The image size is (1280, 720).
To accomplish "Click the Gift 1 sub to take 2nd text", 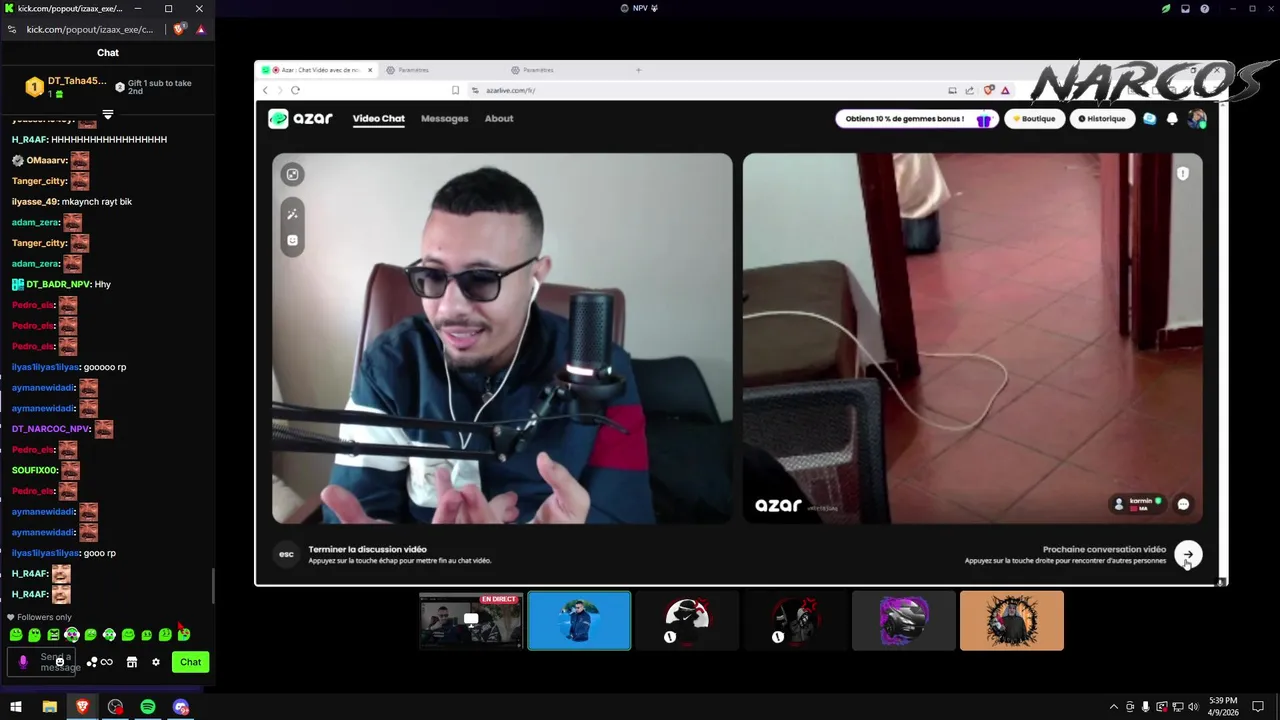I will [x=159, y=87].
